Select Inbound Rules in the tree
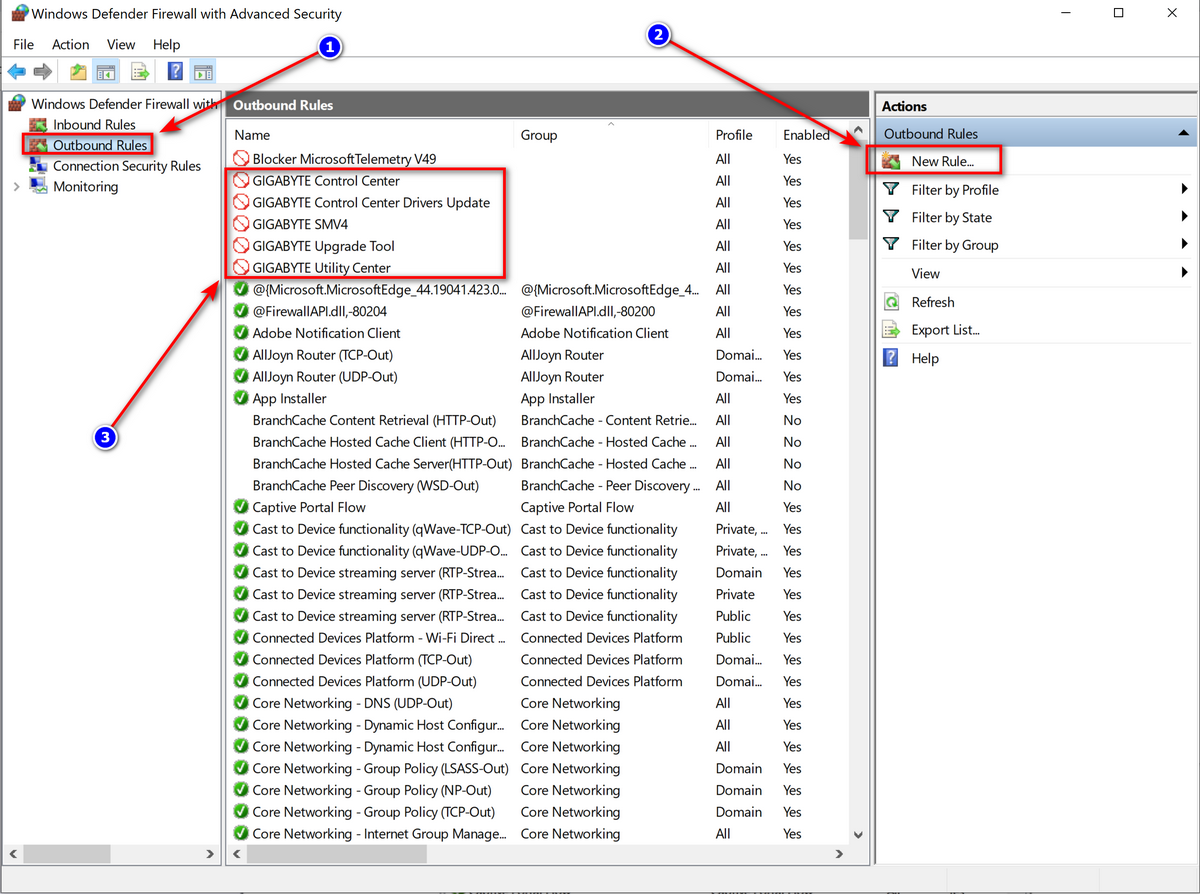 click(x=94, y=125)
